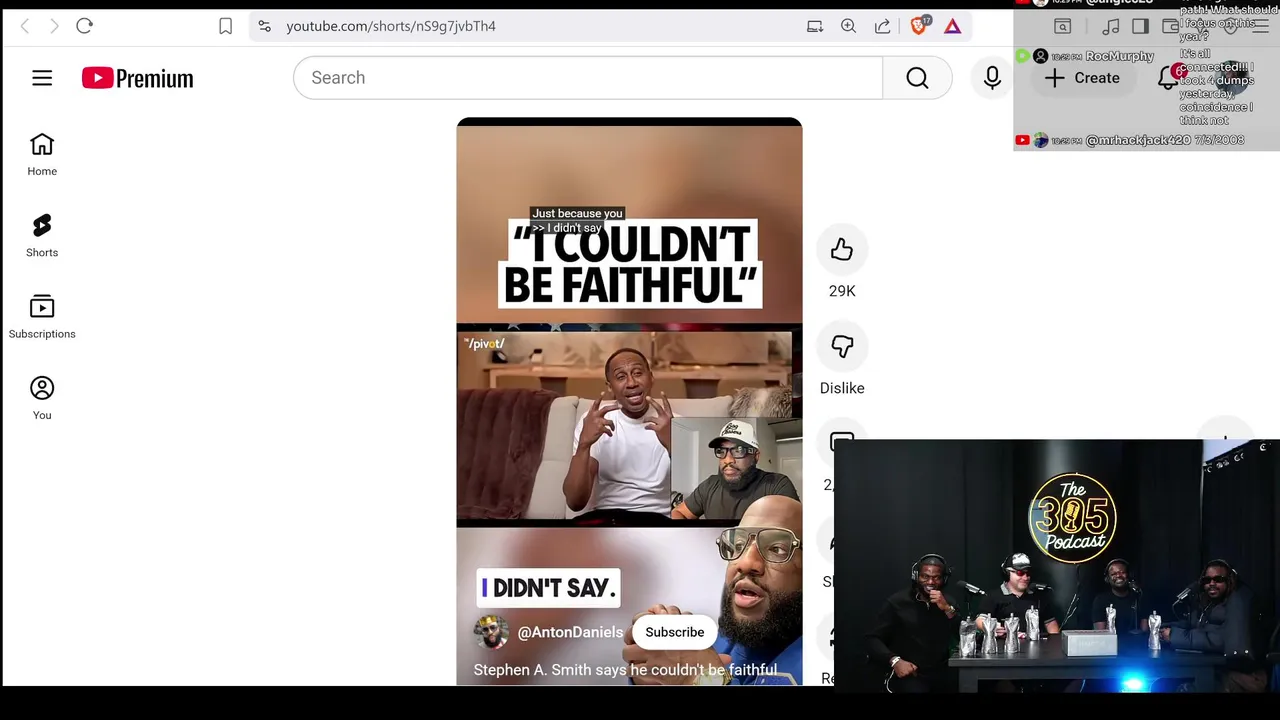Expand the 'Stephen A. Smith says' description
The image size is (1280, 720).
pos(625,670)
